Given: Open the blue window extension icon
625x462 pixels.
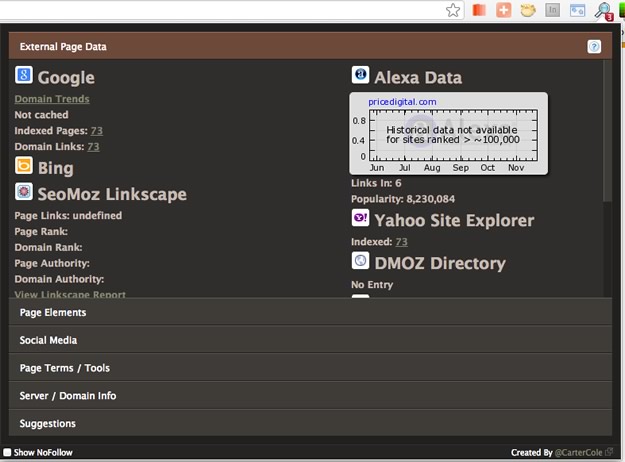Looking at the screenshot, I should click(577, 10).
